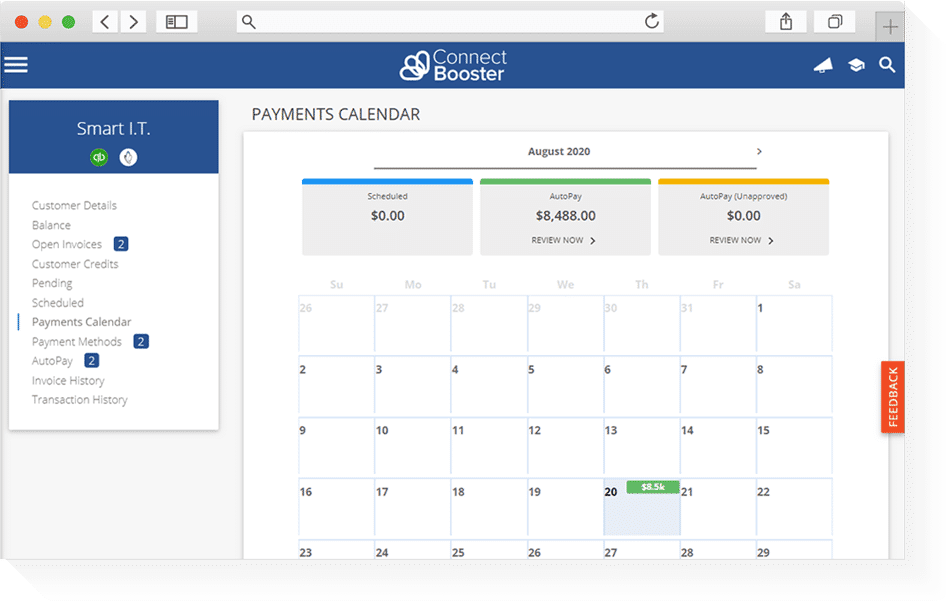Reload the page with refresh icon

click(x=652, y=22)
